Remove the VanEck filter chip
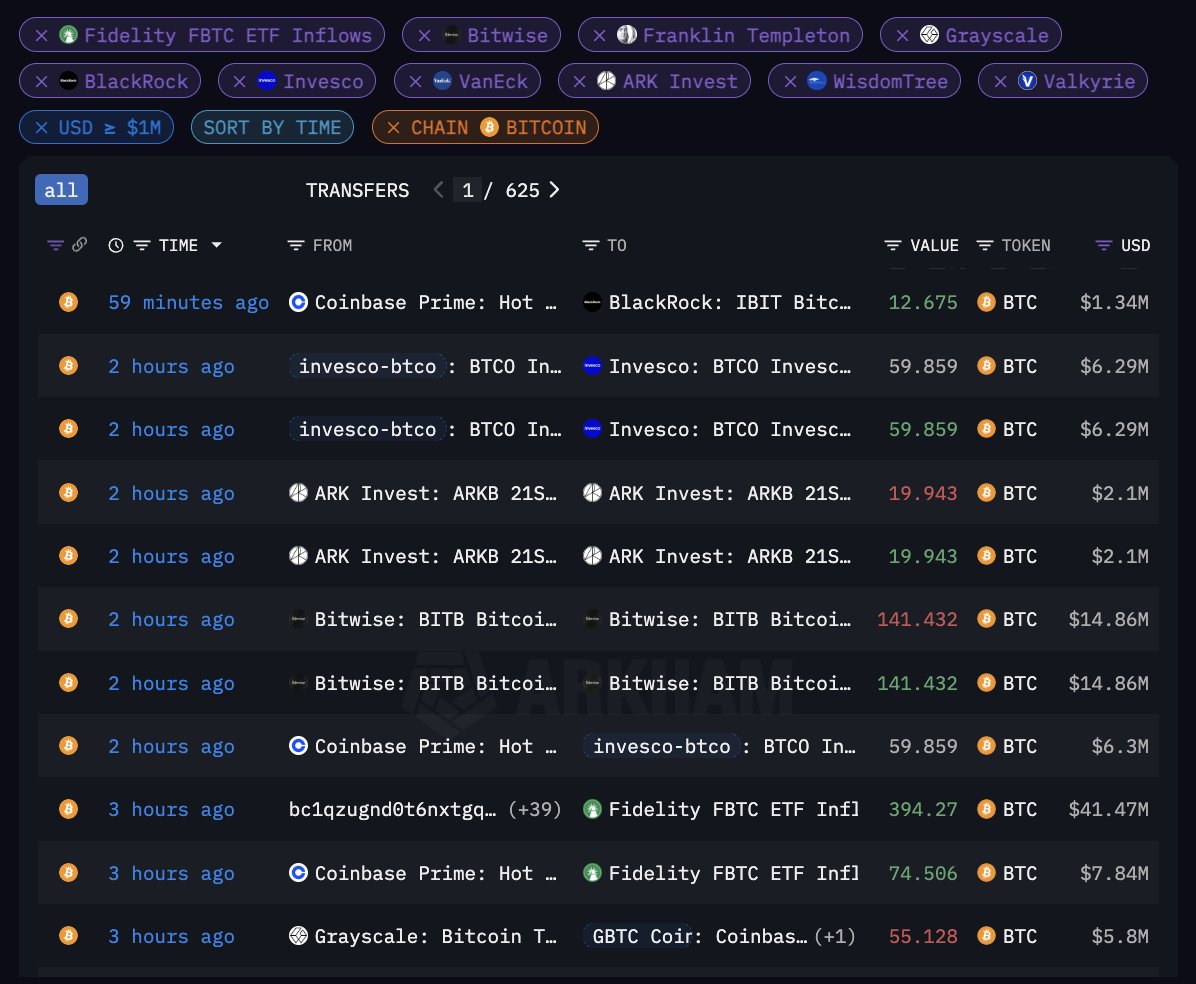 [x=416, y=82]
